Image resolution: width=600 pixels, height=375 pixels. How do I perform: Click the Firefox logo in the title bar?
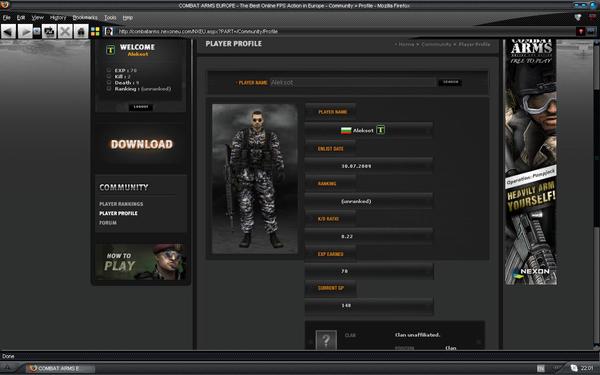click(5, 5)
